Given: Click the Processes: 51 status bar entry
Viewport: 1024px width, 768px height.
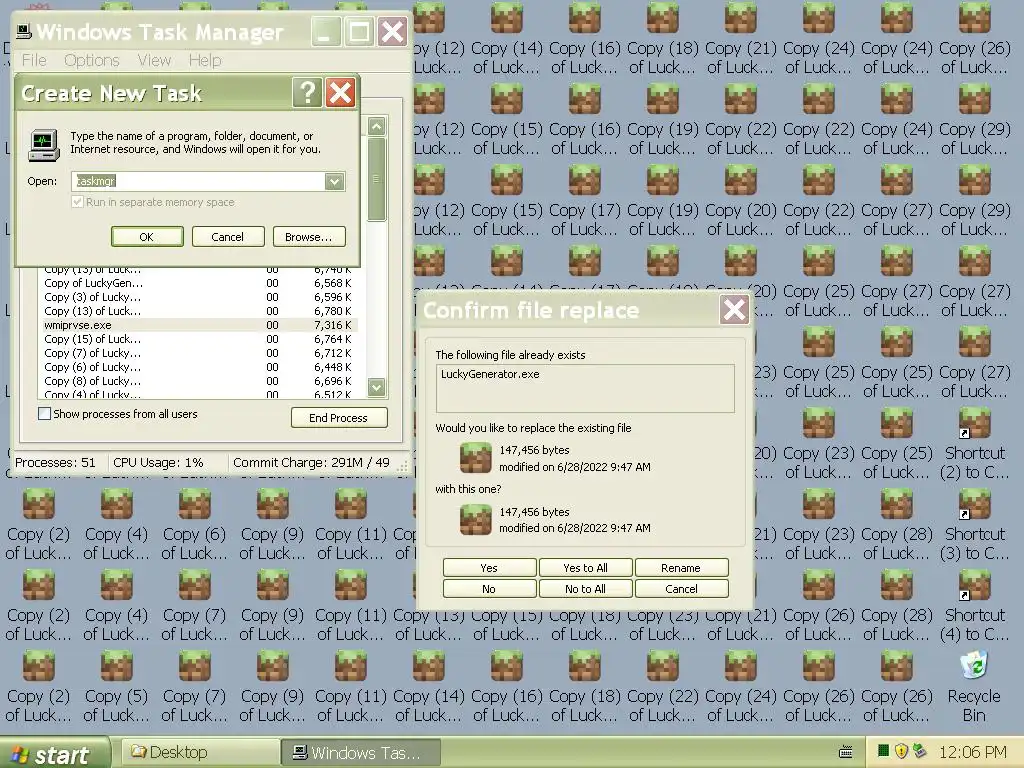Looking at the screenshot, I should (56, 462).
